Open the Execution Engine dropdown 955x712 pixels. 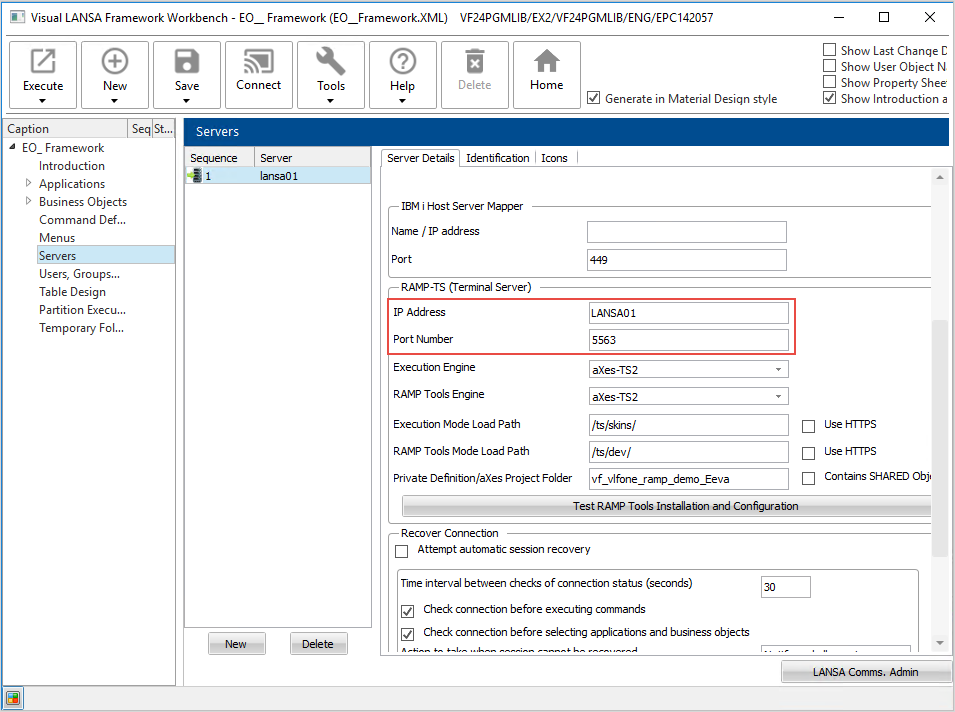tap(778, 370)
